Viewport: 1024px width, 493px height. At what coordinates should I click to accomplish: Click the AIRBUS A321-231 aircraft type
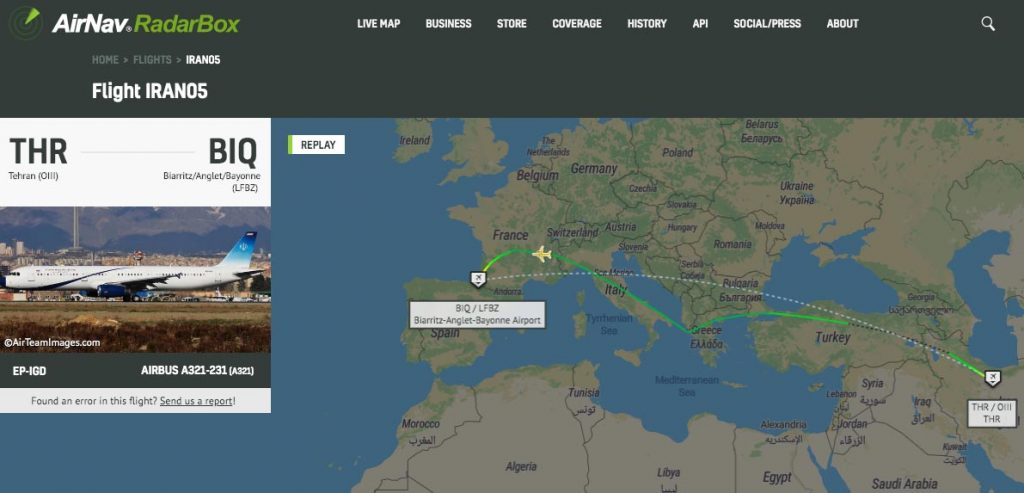(197, 371)
